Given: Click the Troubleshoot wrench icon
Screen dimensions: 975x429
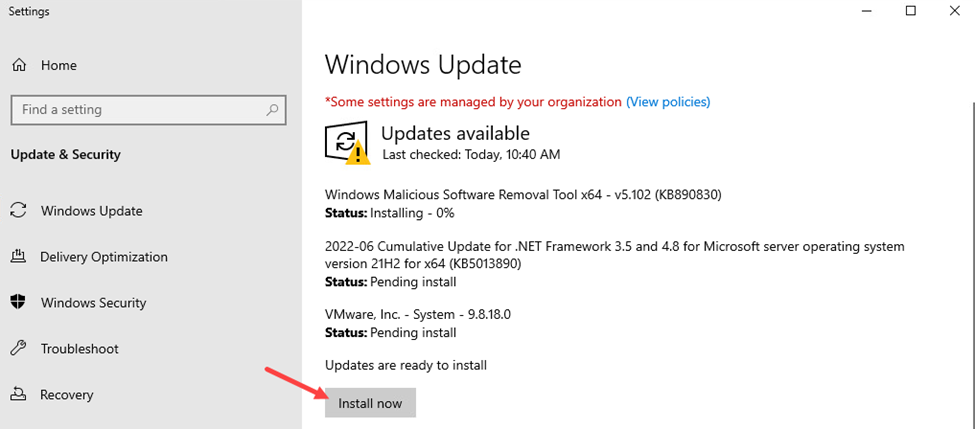Looking at the screenshot, I should [x=19, y=348].
